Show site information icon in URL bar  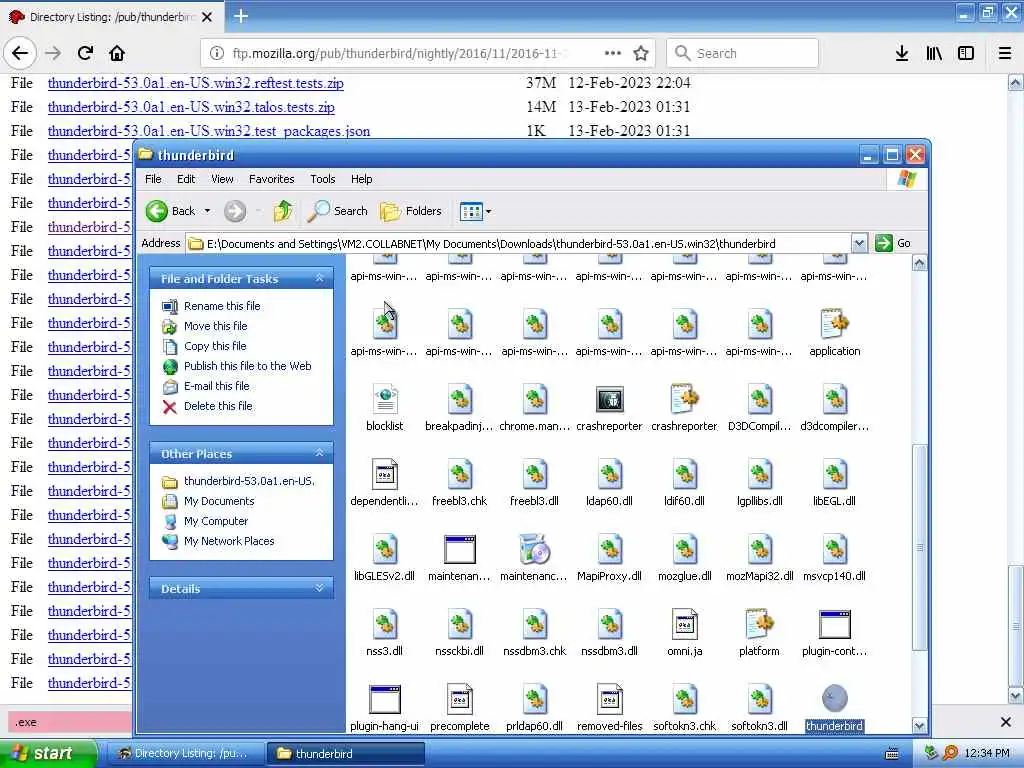click(217, 53)
